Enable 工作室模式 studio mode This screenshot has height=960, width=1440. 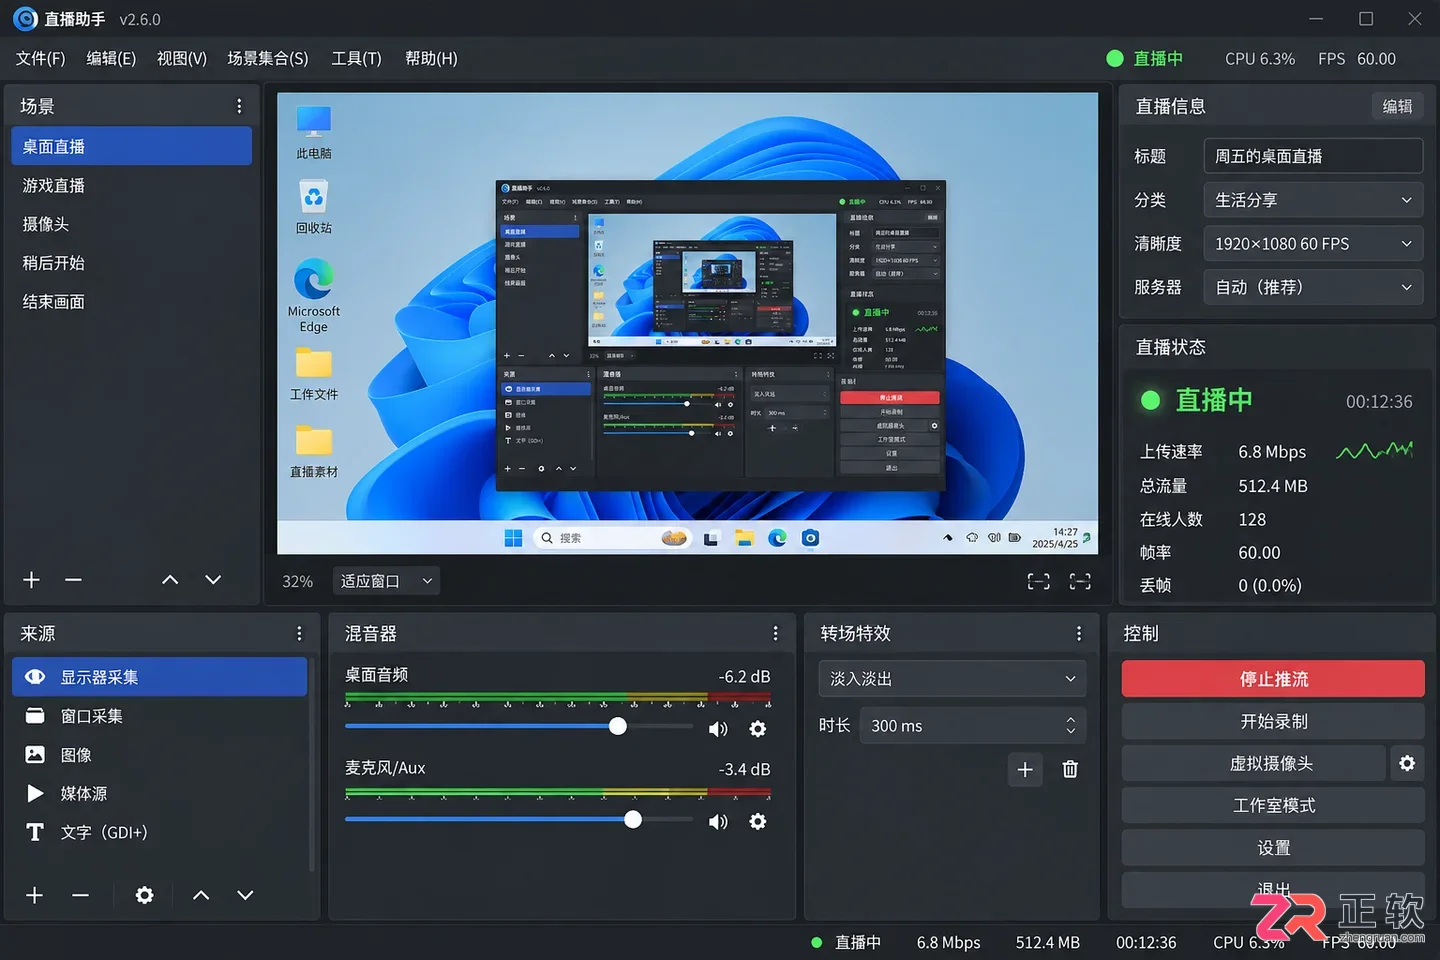tap(1273, 805)
